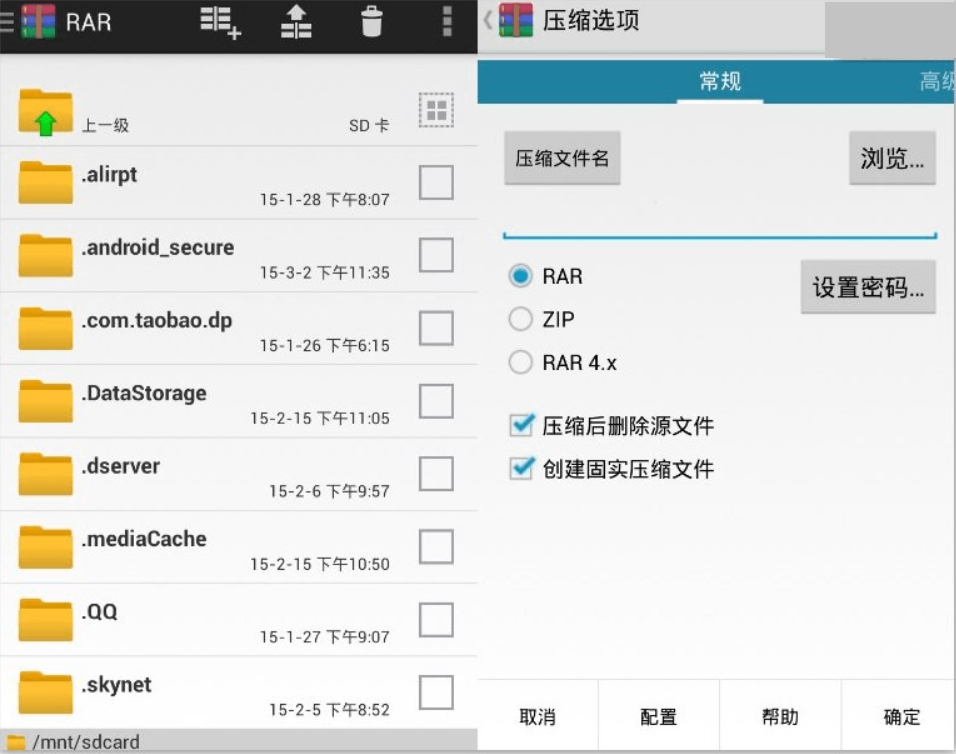This screenshot has height=754, width=956.
Task: Tap the select-all grid icon
Action: tap(436, 110)
